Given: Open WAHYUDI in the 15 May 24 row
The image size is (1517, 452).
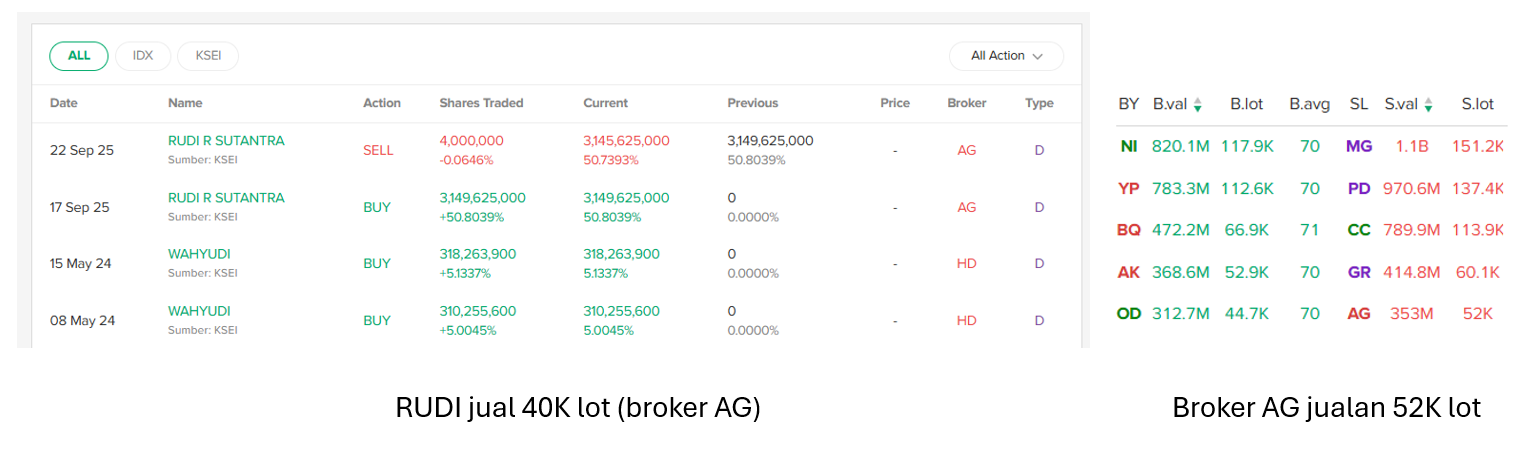Looking at the screenshot, I should (199, 254).
